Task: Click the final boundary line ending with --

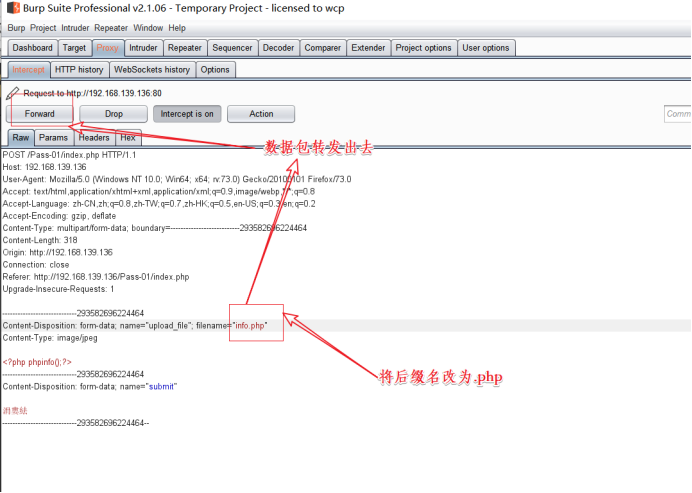Action: click(x=75, y=423)
